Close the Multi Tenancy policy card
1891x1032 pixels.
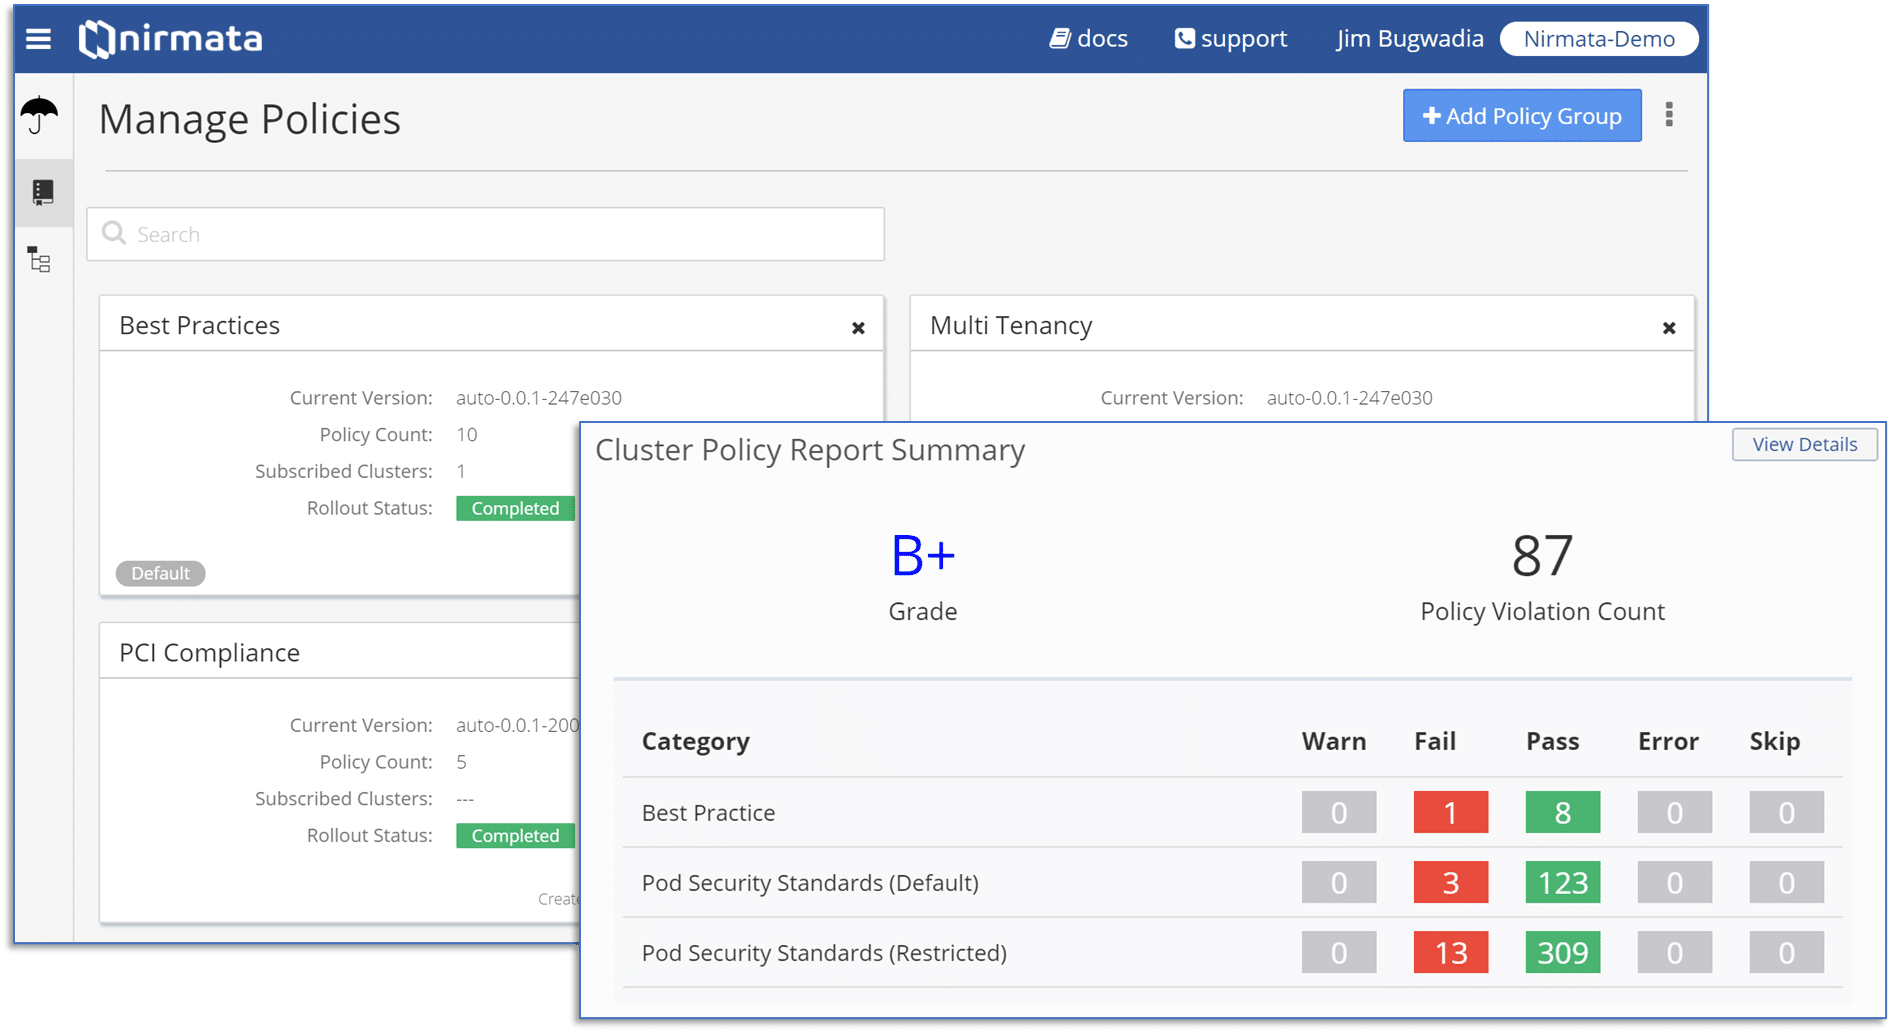click(1669, 328)
